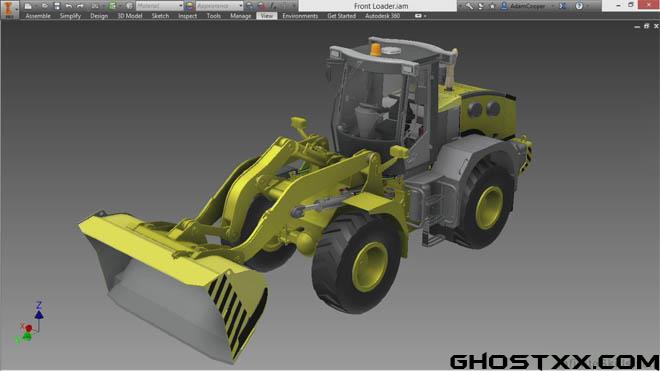
Task: Toggle ribbon display with the panel toggle button
Action: [418, 16]
